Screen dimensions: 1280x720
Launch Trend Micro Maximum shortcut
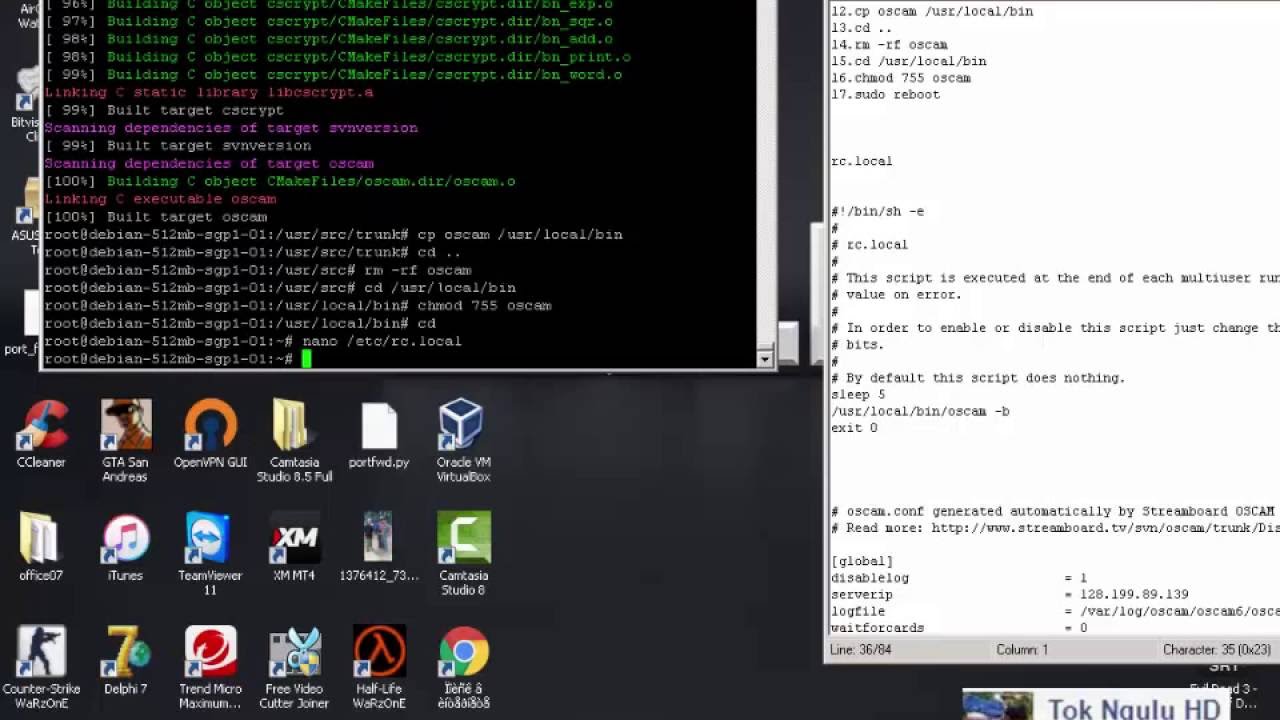[210, 666]
